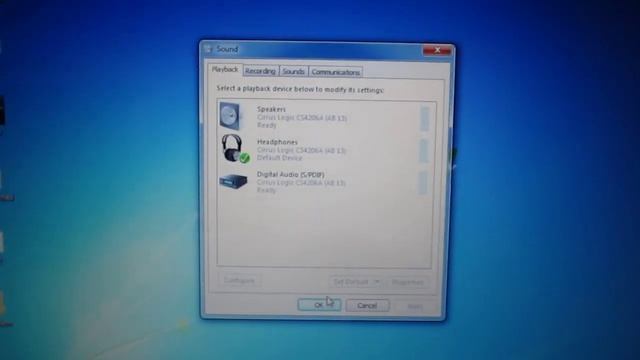Image resolution: width=640 pixels, height=360 pixels.
Task: Select the Headphones device icon
Action: point(235,149)
